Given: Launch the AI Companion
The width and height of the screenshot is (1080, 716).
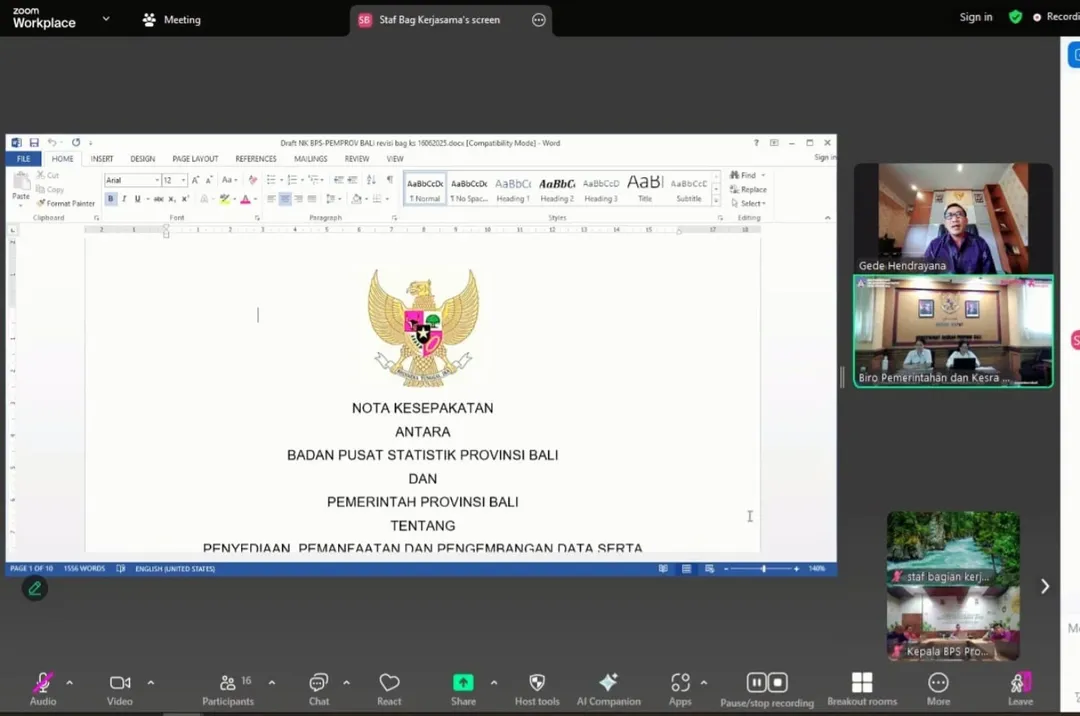Looking at the screenshot, I should pos(608,684).
